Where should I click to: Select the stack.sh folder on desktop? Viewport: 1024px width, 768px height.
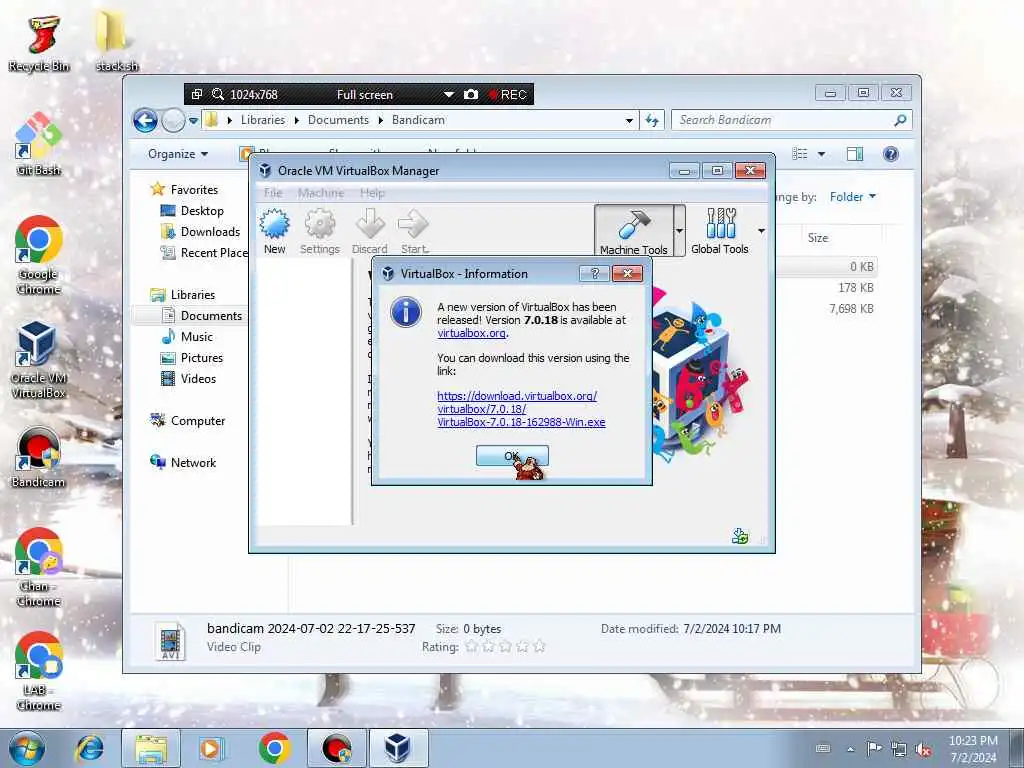(x=116, y=40)
